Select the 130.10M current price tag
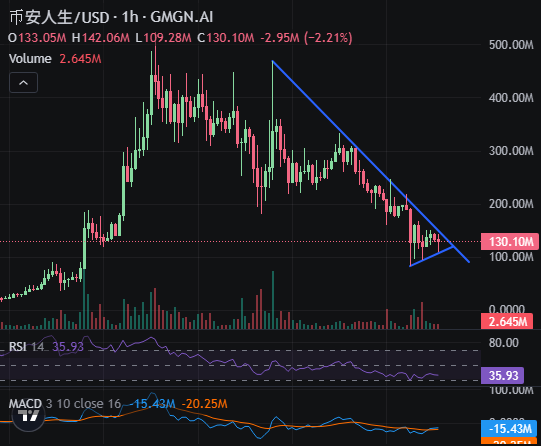The image size is (541, 446). click(510, 241)
